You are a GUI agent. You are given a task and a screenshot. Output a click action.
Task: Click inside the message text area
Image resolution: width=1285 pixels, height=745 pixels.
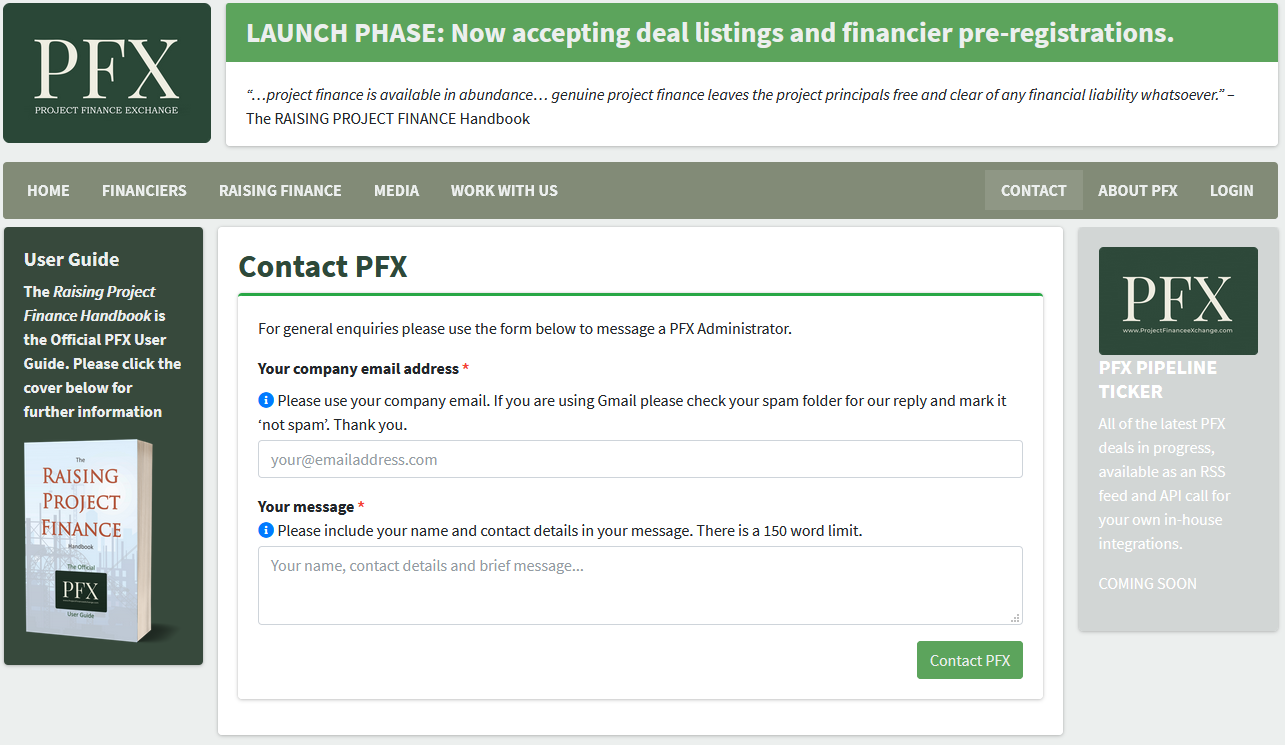(640, 585)
